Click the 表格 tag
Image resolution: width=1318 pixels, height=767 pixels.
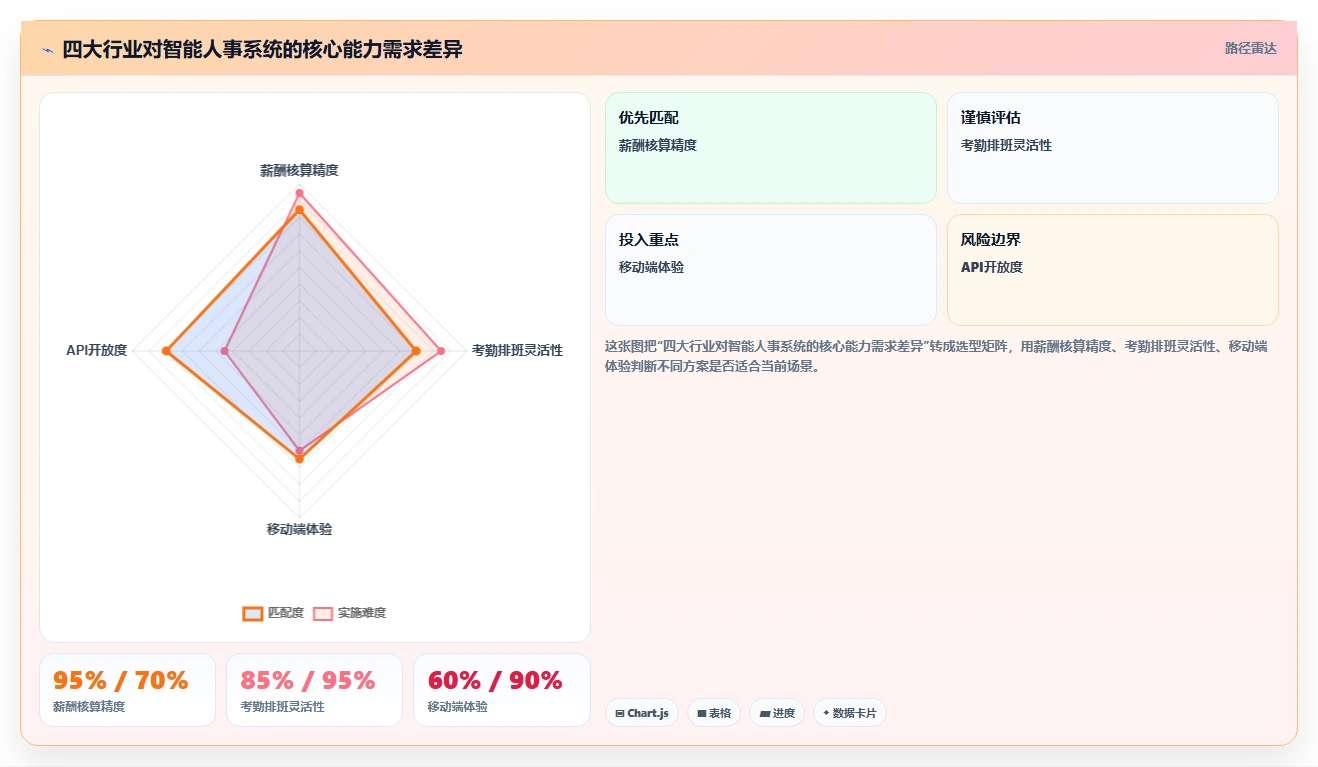click(714, 713)
